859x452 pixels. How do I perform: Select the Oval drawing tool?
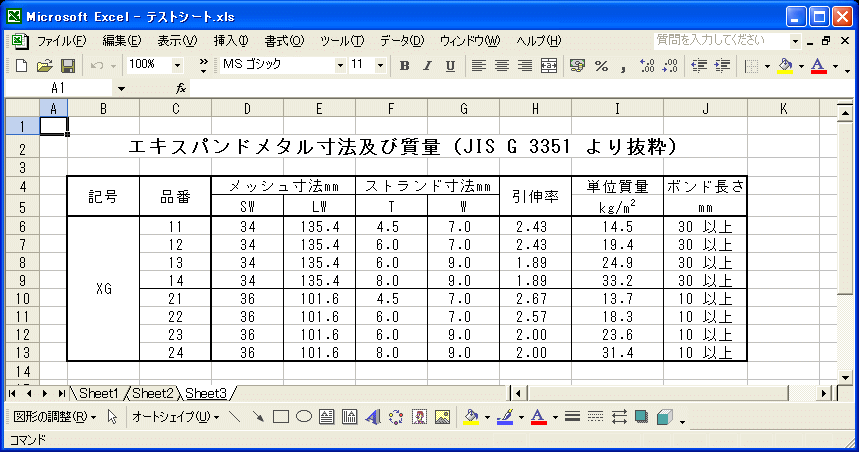click(x=303, y=417)
